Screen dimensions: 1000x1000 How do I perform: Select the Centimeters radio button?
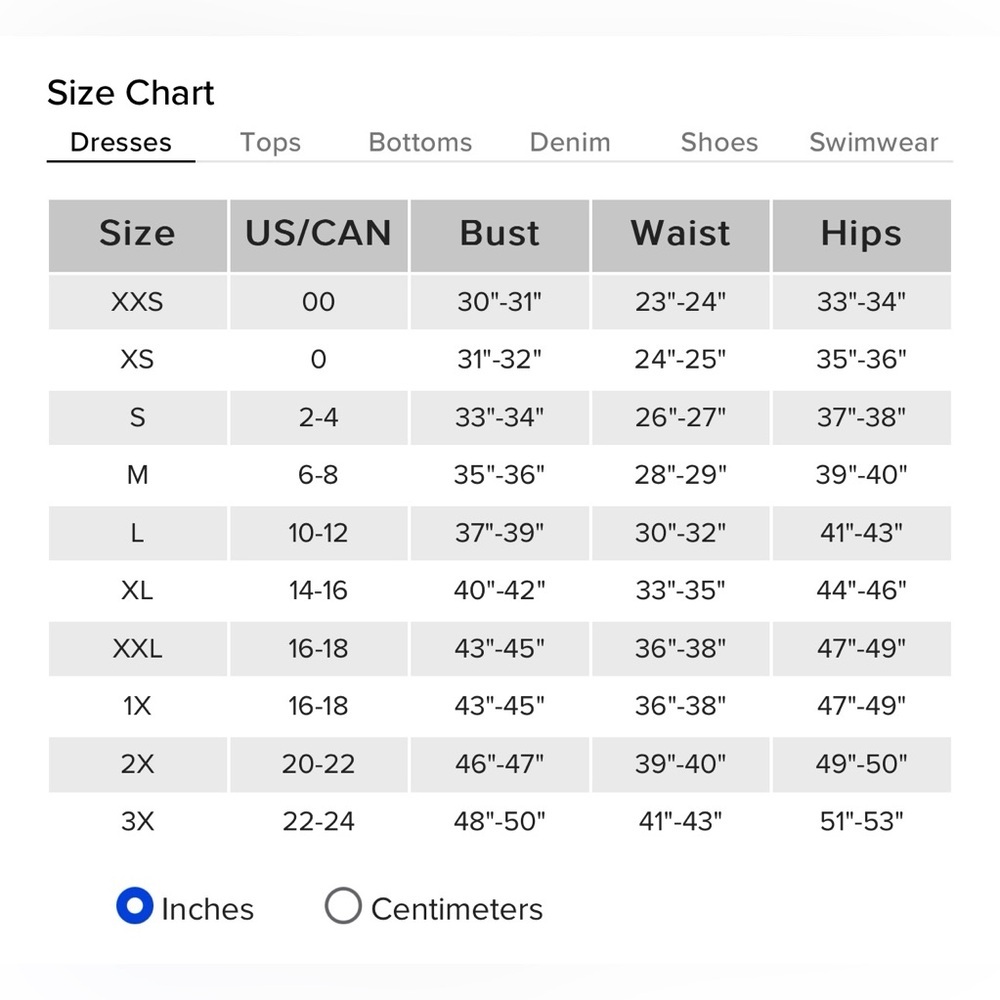[343, 906]
